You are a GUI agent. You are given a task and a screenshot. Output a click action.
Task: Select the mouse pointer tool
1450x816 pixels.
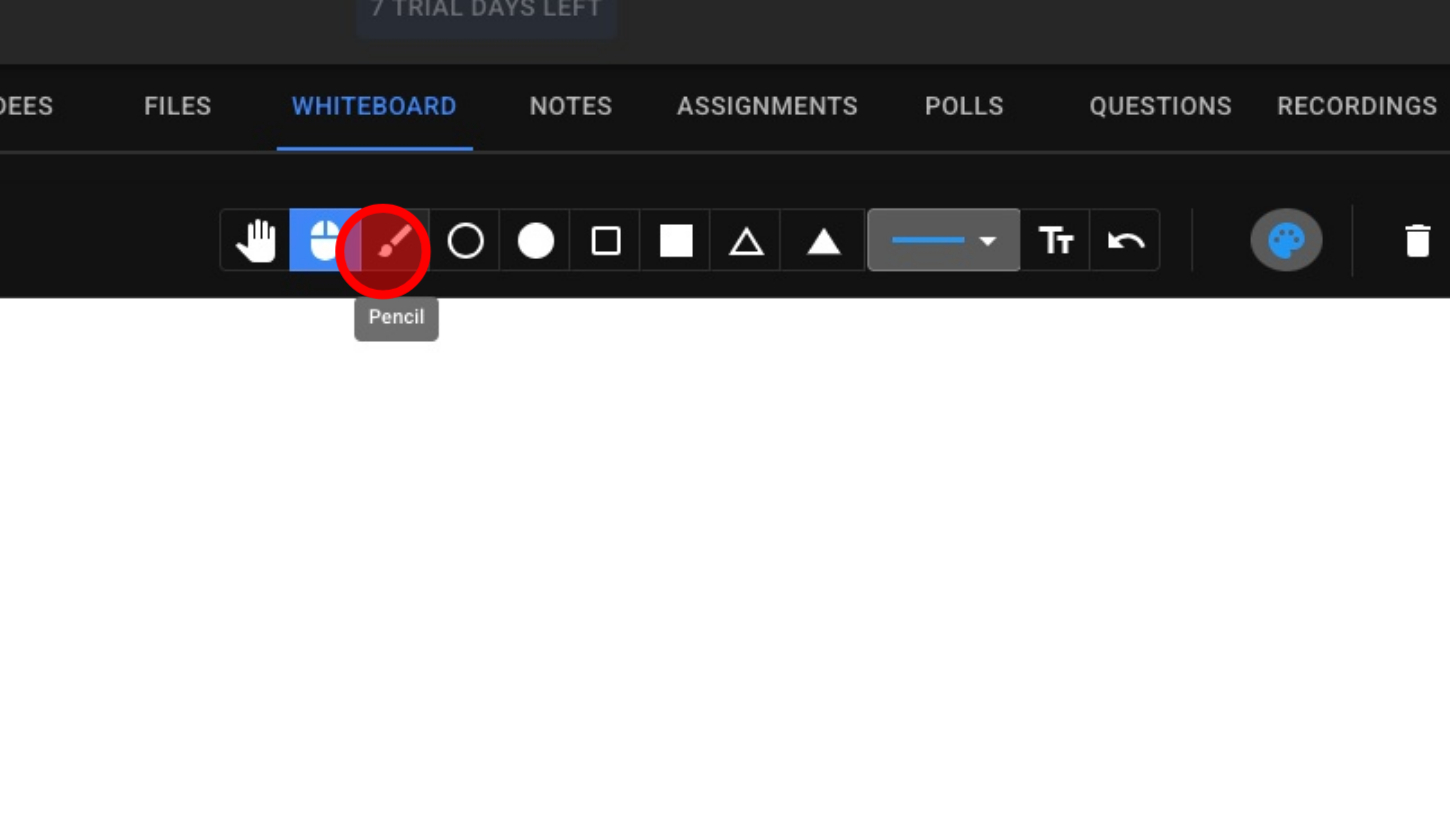click(324, 241)
